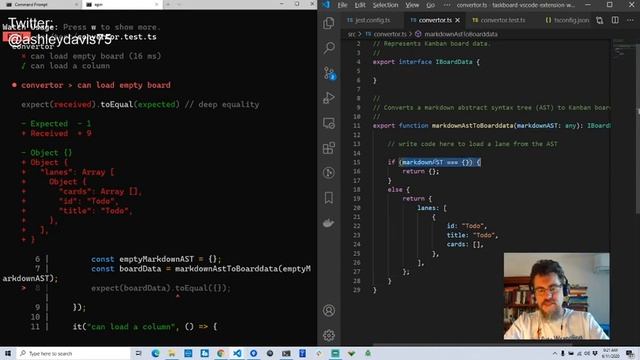Switch to the convertor.test.ts tab

point(503,20)
